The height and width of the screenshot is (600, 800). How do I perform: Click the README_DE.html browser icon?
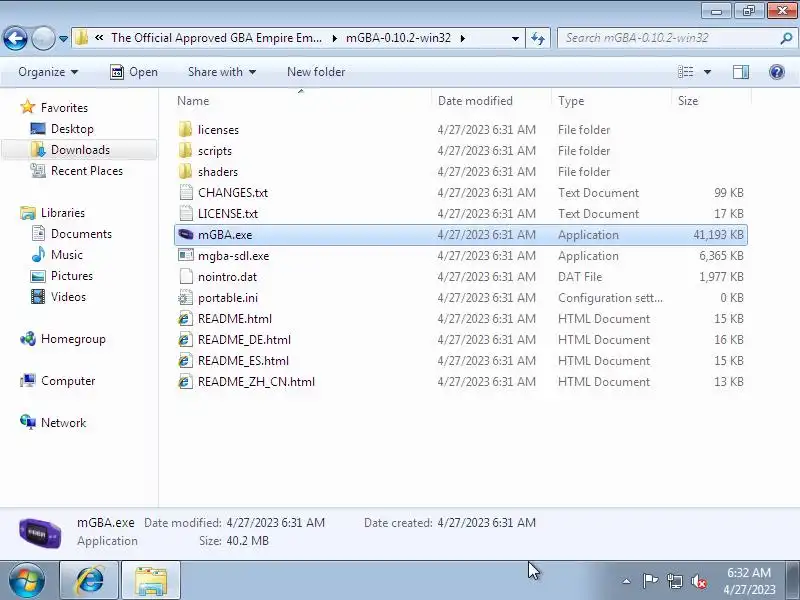pos(186,339)
